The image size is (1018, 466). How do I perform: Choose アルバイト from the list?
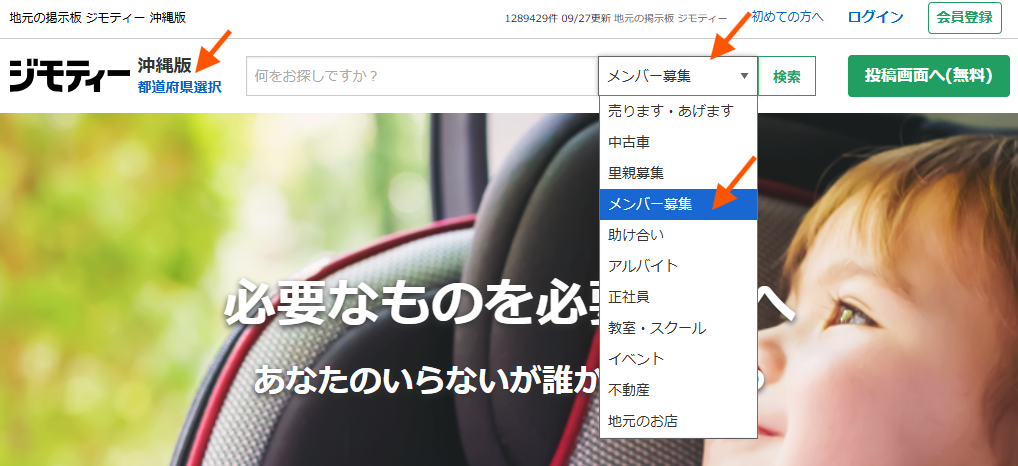pyautogui.click(x=643, y=266)
